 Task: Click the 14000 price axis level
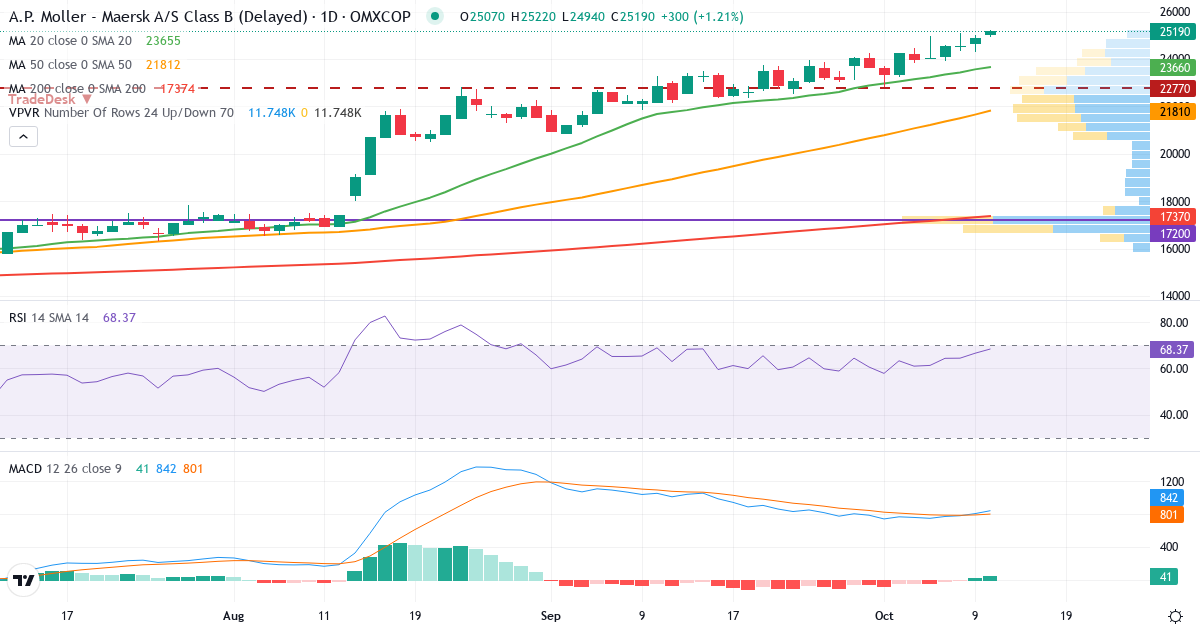tap(1176, 296)
